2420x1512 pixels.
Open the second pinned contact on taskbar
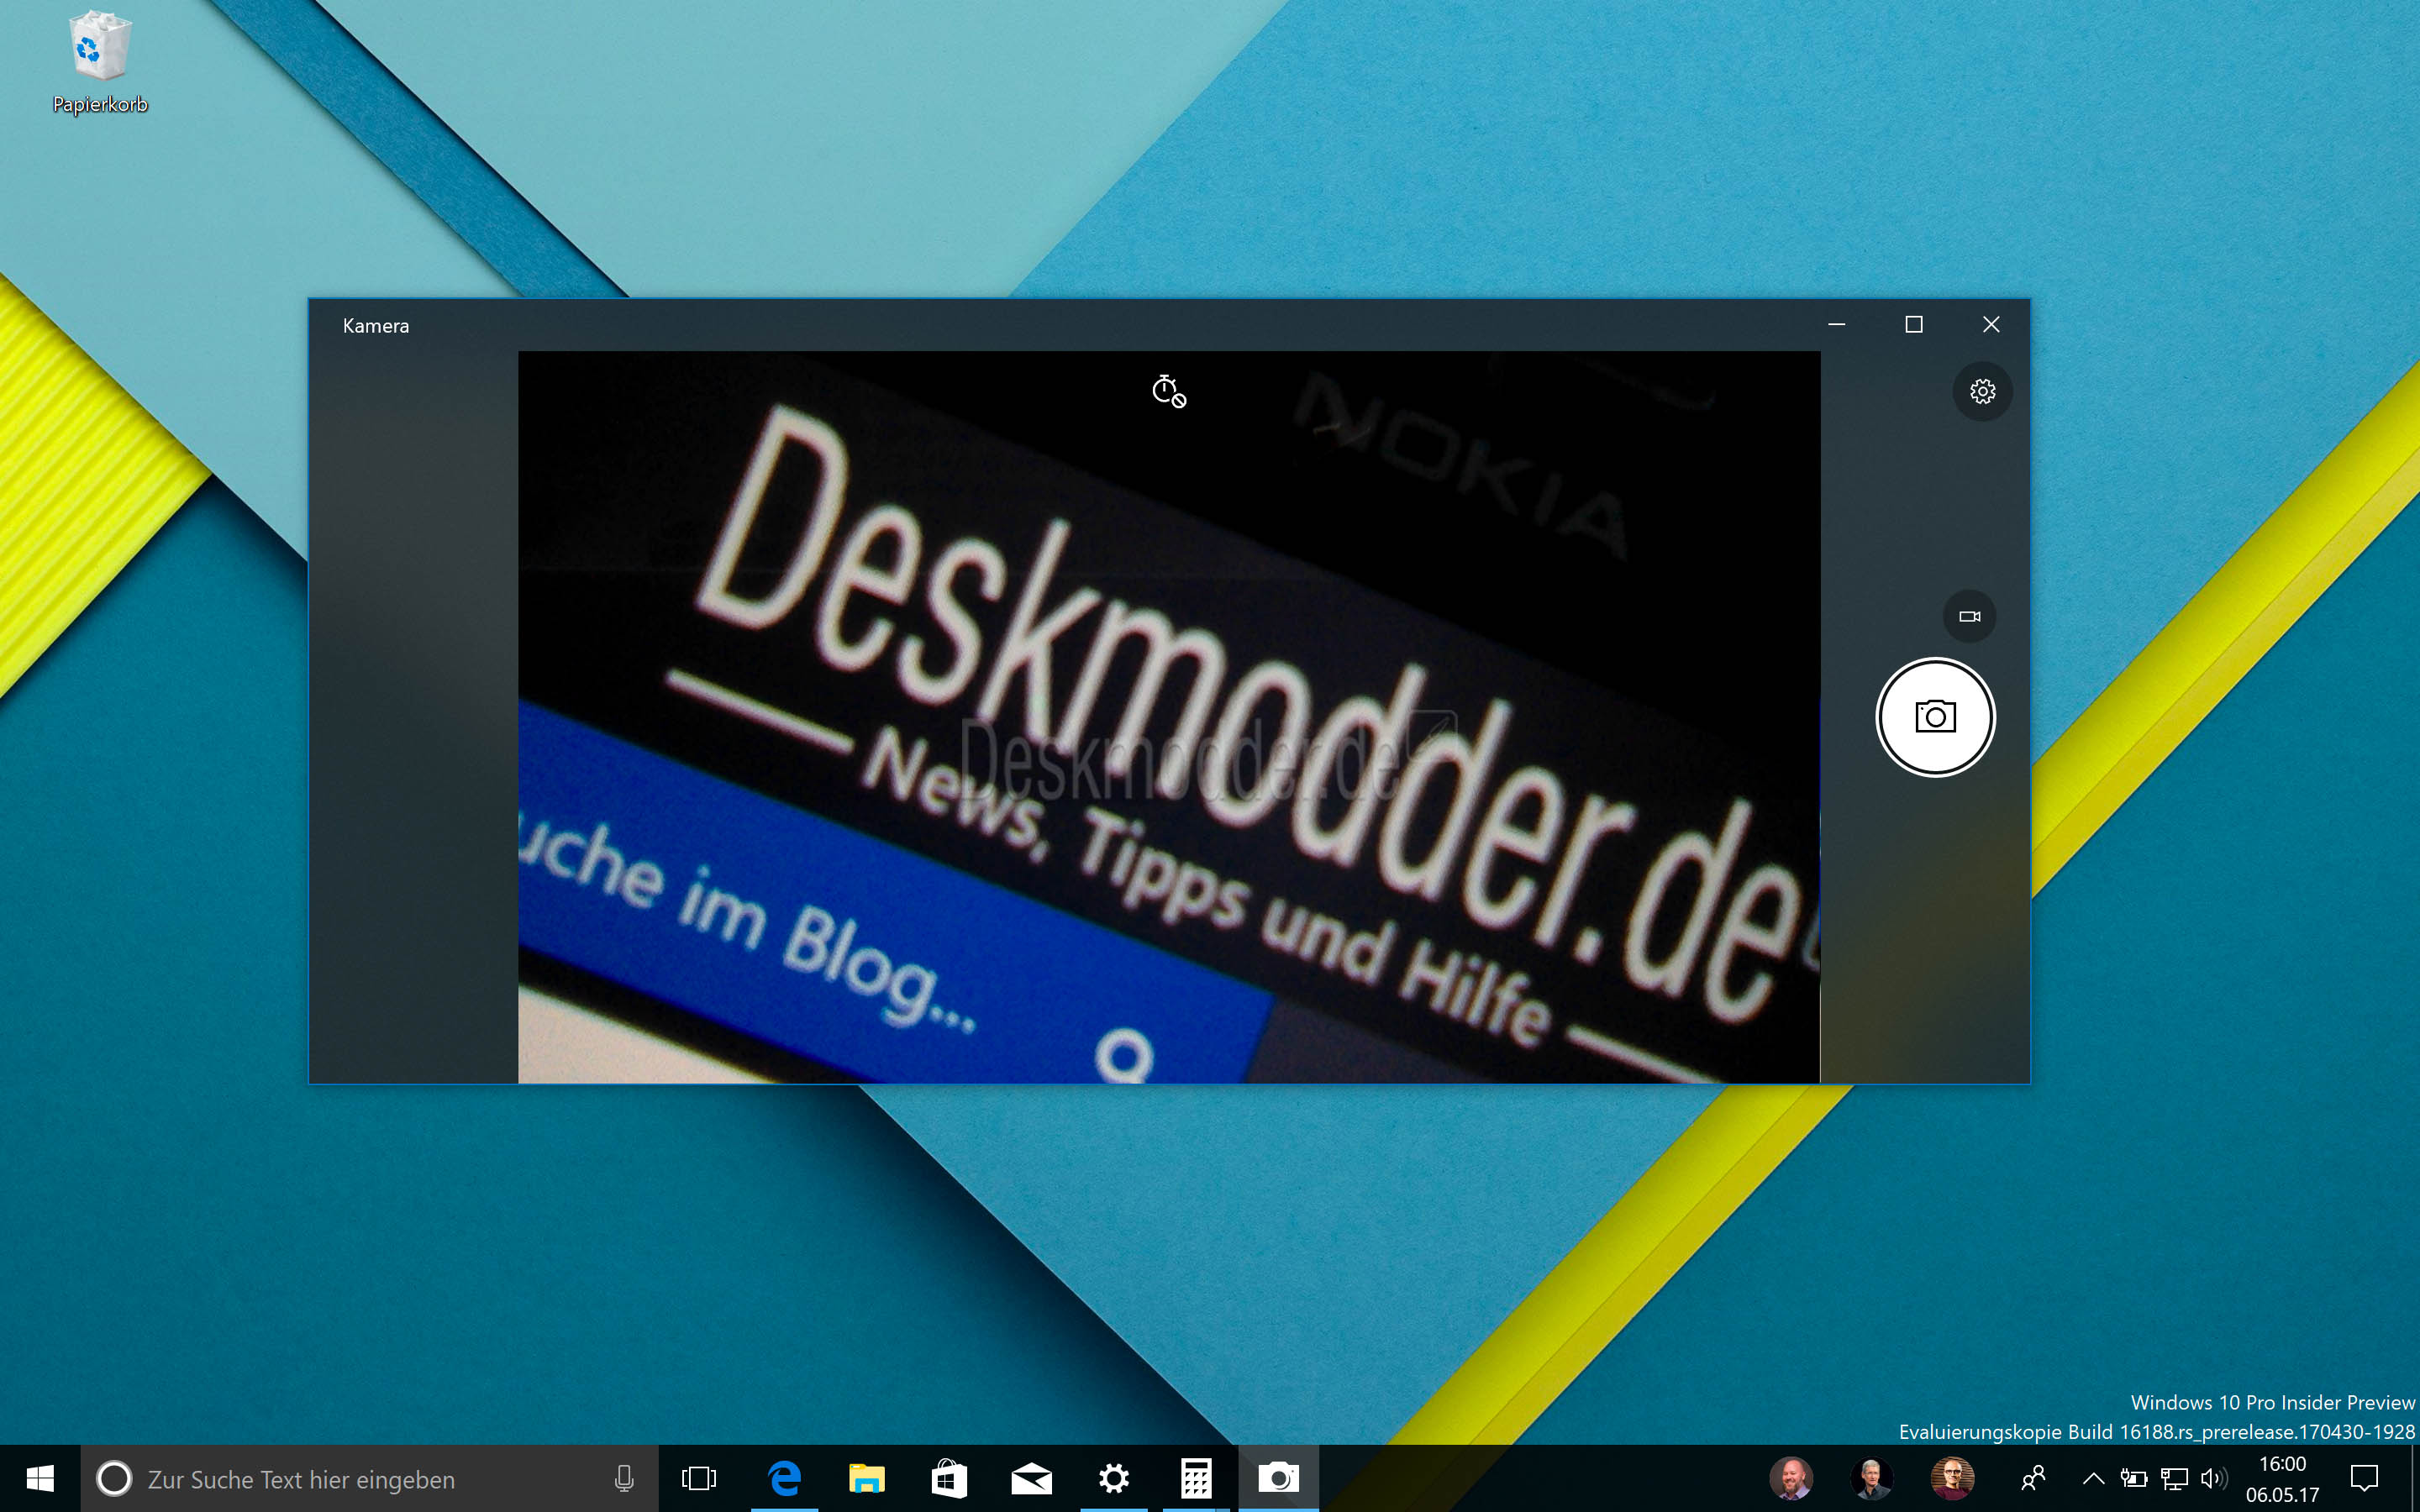1871,1478
